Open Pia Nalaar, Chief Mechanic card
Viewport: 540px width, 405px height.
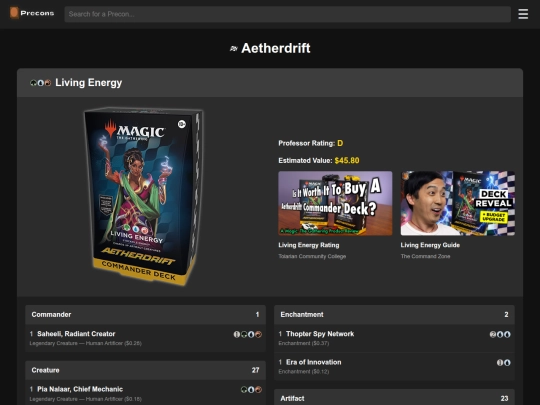pos(80,389)
